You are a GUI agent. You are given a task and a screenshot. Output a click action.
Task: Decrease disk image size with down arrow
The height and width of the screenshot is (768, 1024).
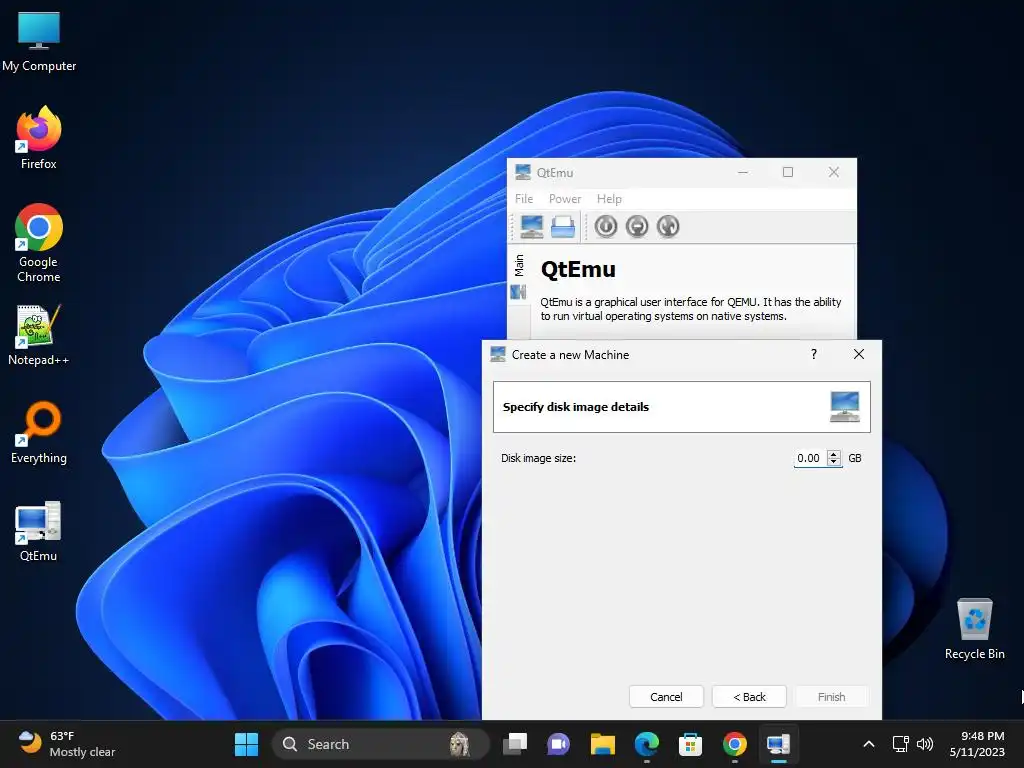pos(834,462)
